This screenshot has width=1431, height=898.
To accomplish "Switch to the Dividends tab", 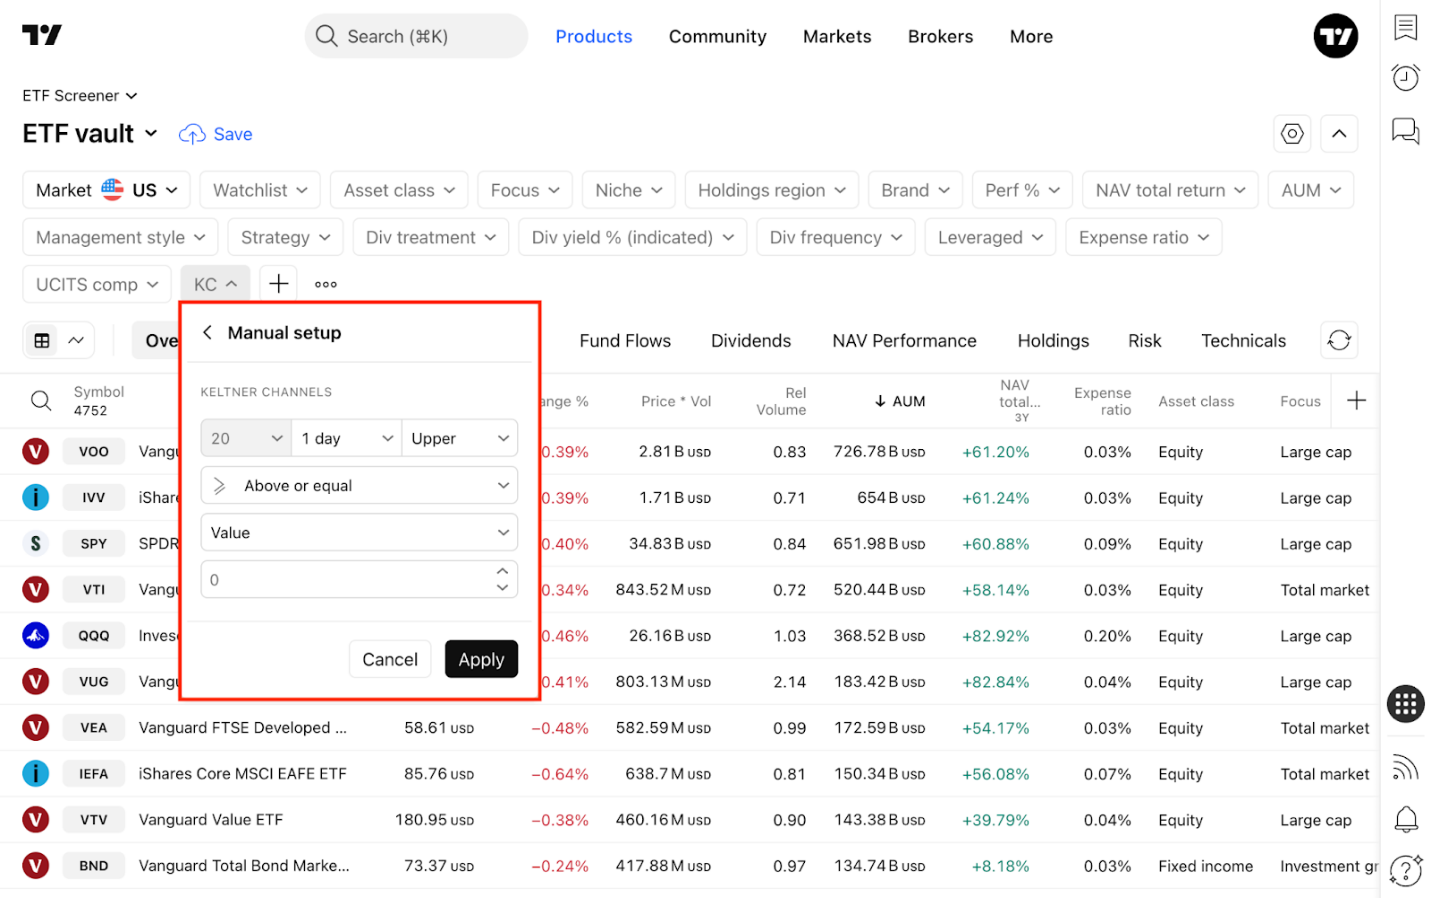I will point(751,341).
